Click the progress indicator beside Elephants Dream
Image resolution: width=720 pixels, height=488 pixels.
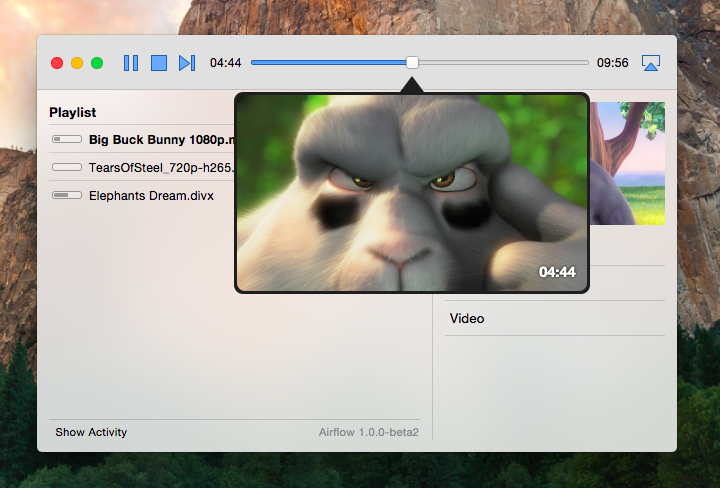tap(67, 195)
